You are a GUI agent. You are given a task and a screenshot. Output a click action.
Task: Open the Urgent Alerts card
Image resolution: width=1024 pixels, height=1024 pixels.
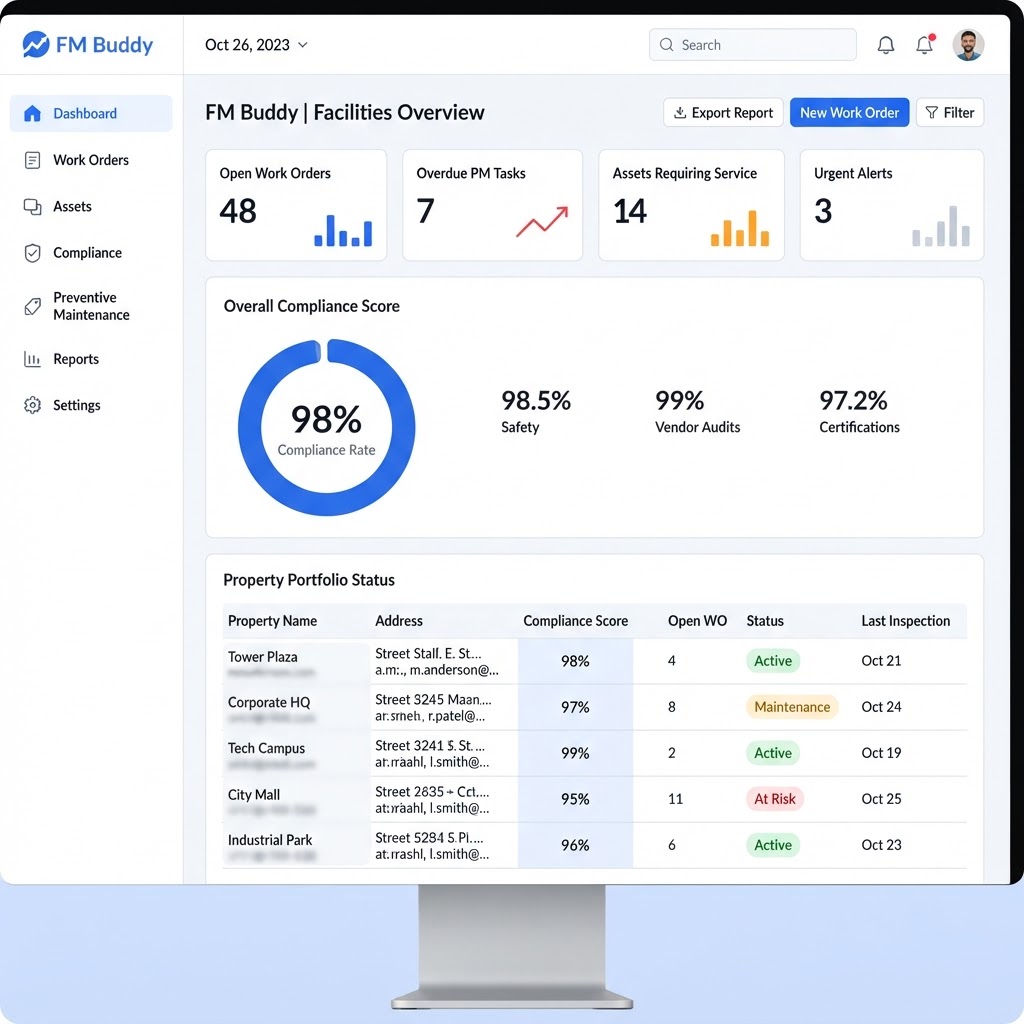point(891,205)
